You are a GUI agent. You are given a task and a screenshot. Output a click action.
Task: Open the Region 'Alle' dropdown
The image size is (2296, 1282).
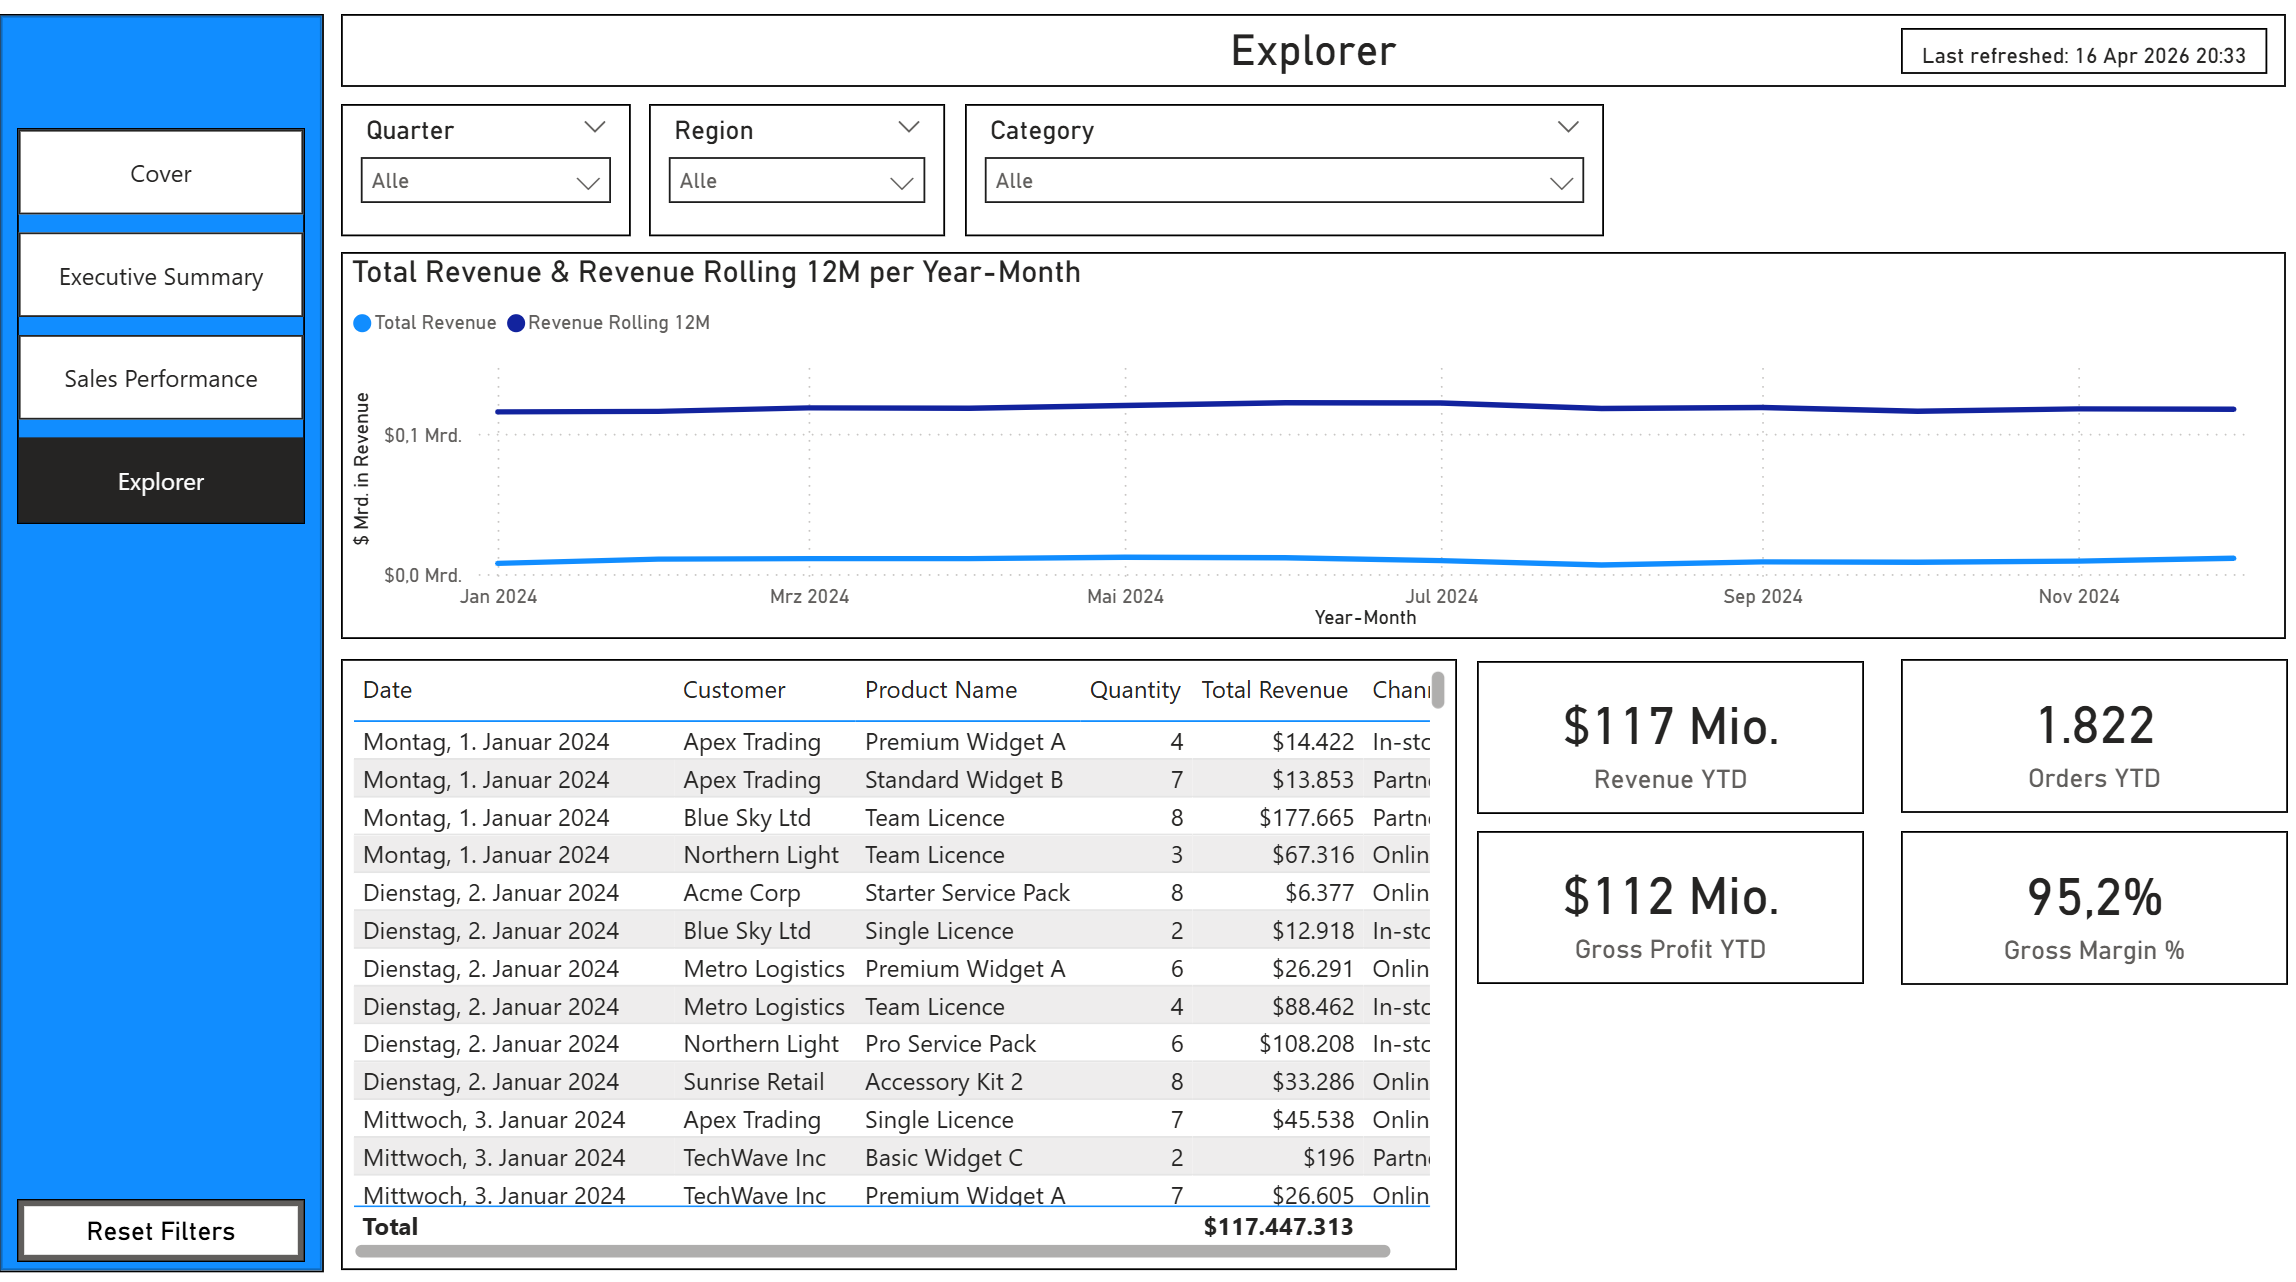(796, 181)
